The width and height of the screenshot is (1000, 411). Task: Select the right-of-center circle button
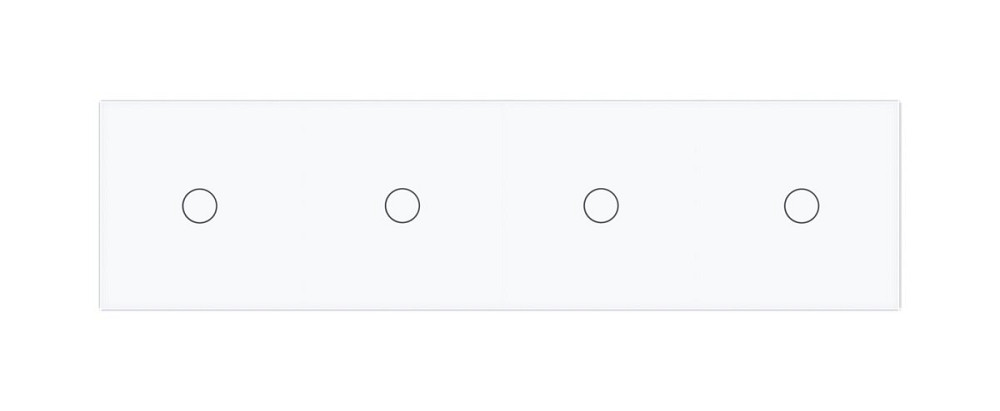[x=601, y=205]
